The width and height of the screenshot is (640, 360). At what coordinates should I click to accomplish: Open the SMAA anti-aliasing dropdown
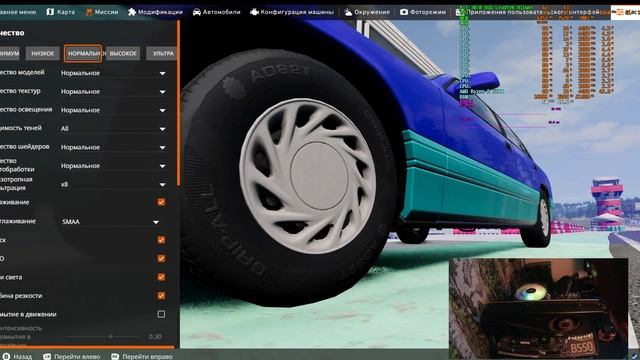click(x=110, y=222)
